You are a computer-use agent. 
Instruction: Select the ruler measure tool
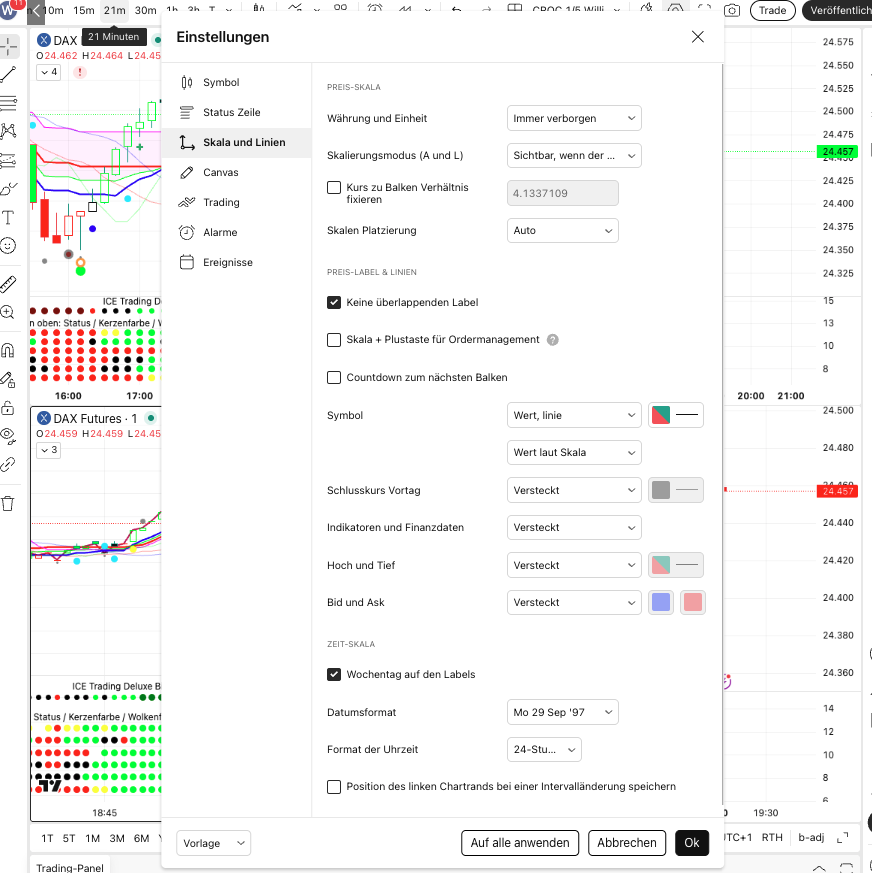tap(8, 284)
